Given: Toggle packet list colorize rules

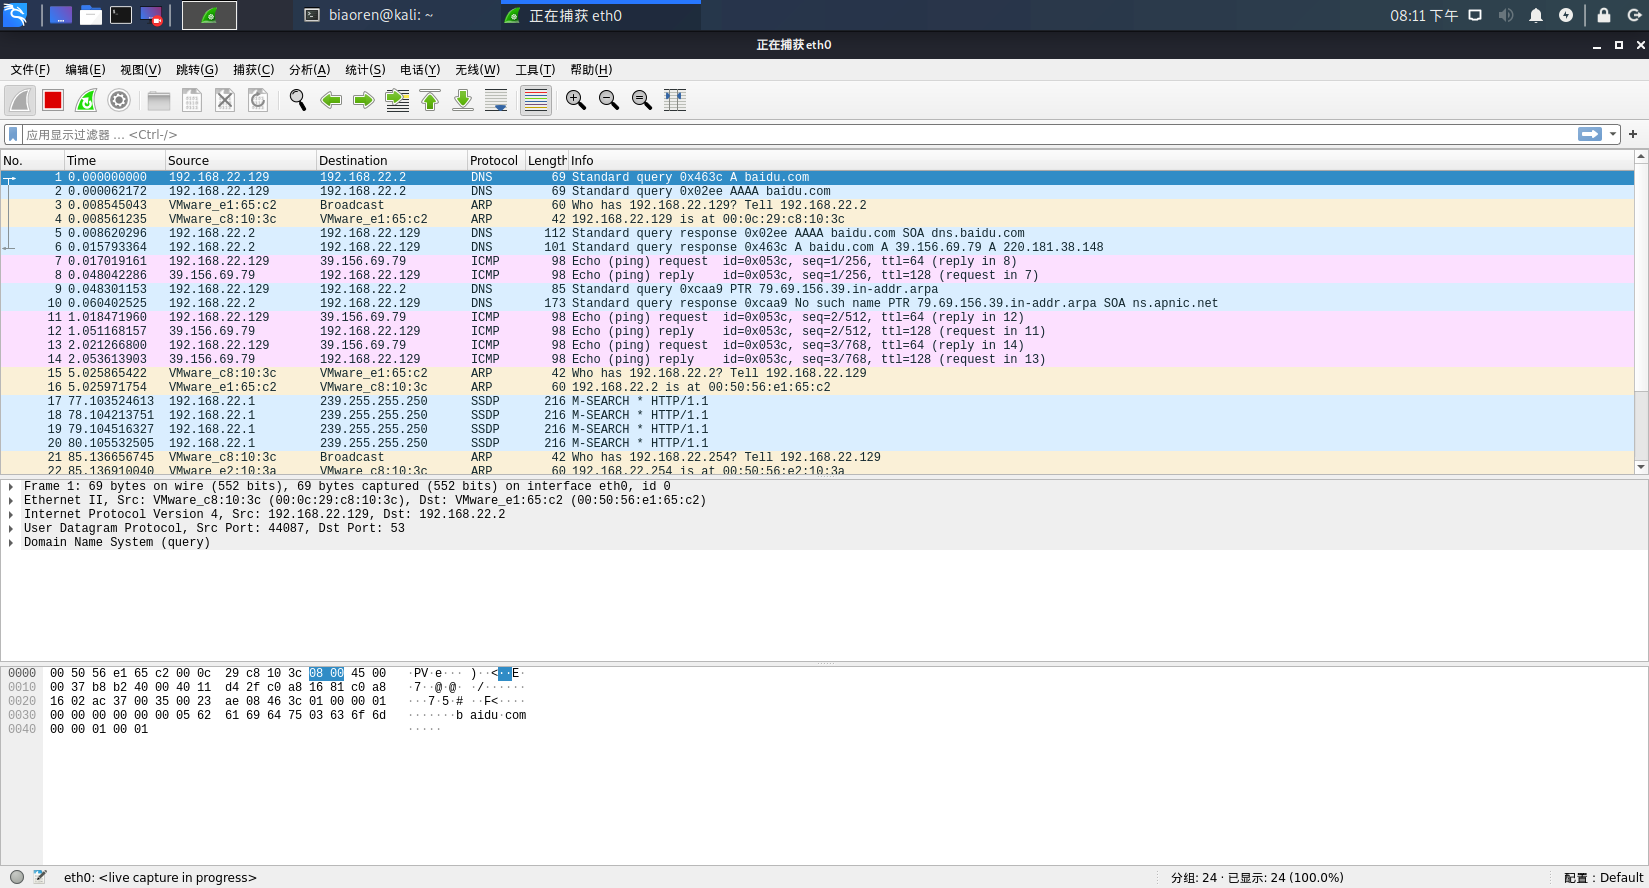Looking at the screenshot, I should 536,100.
